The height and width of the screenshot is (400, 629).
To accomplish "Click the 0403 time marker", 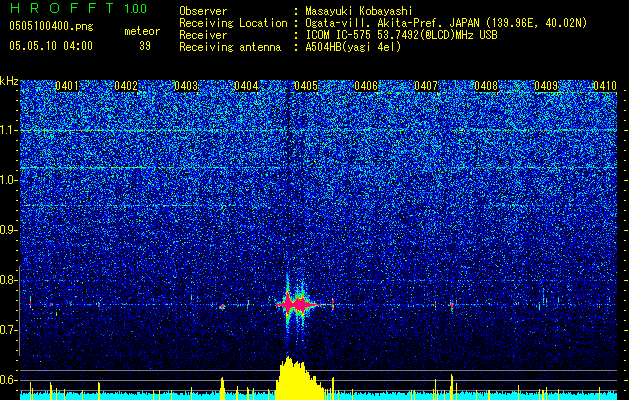I will click(186, 86).
